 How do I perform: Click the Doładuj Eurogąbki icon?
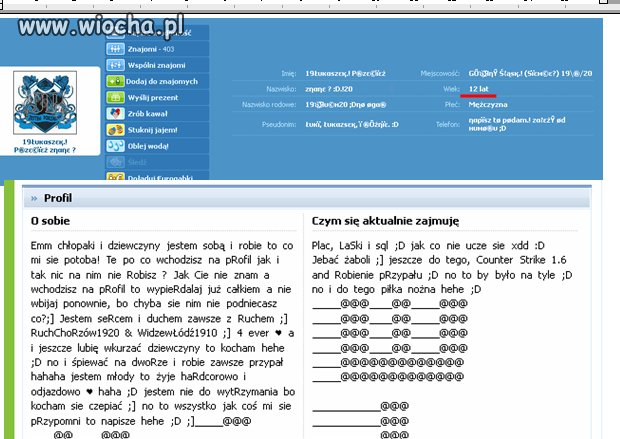[x=115, y=177]
